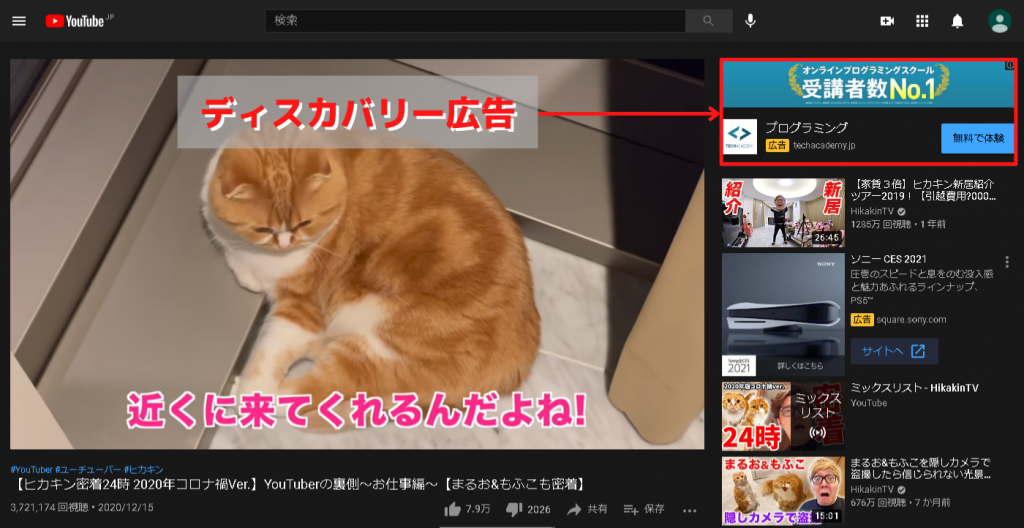Open ヒカキン新居紹介ツアー2019 video thumbnail
1024x528 pixels.
point(782,213)
